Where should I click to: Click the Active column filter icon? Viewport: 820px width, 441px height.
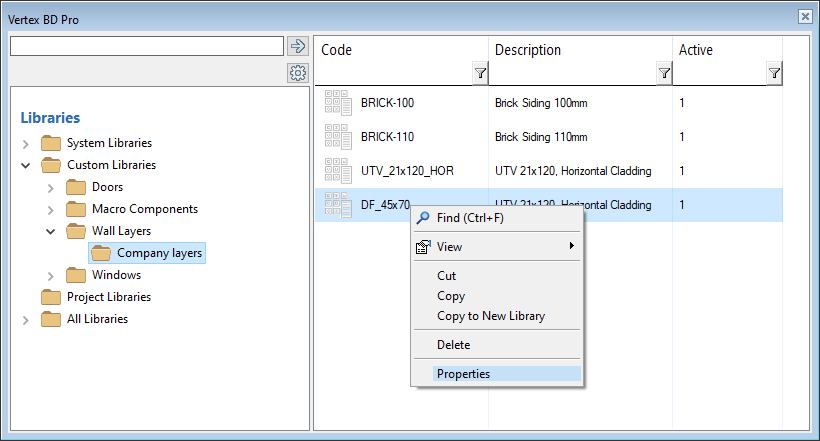[x=774, y=73]
